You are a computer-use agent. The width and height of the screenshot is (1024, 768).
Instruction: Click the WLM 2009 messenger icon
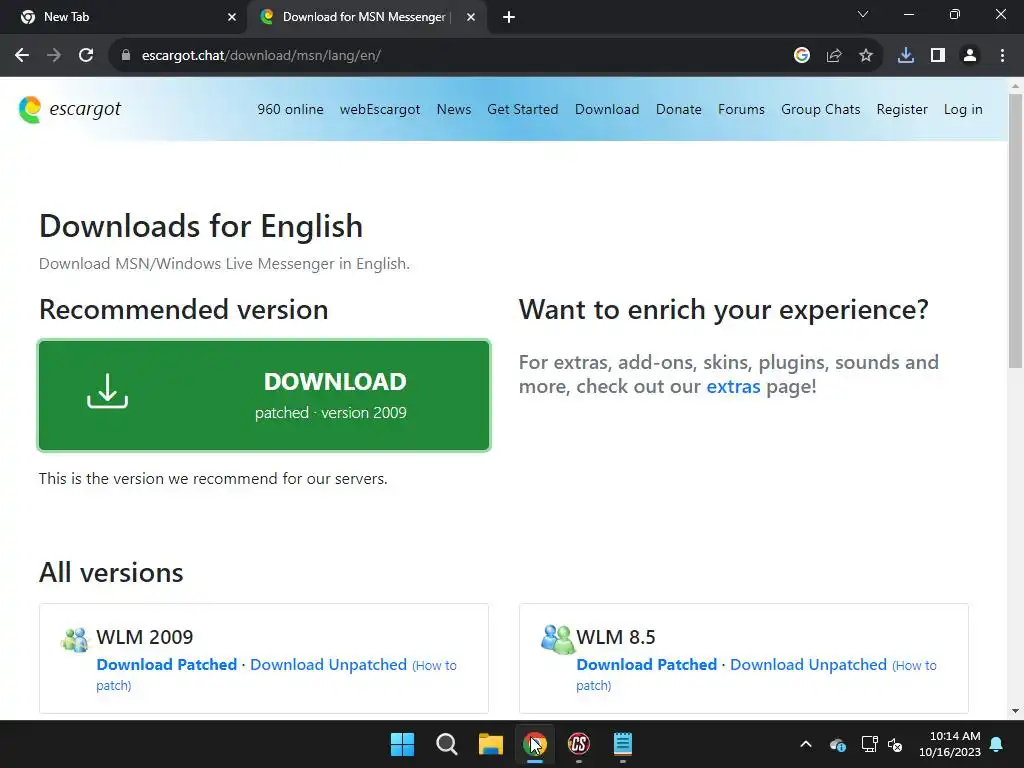pos(74,639)
